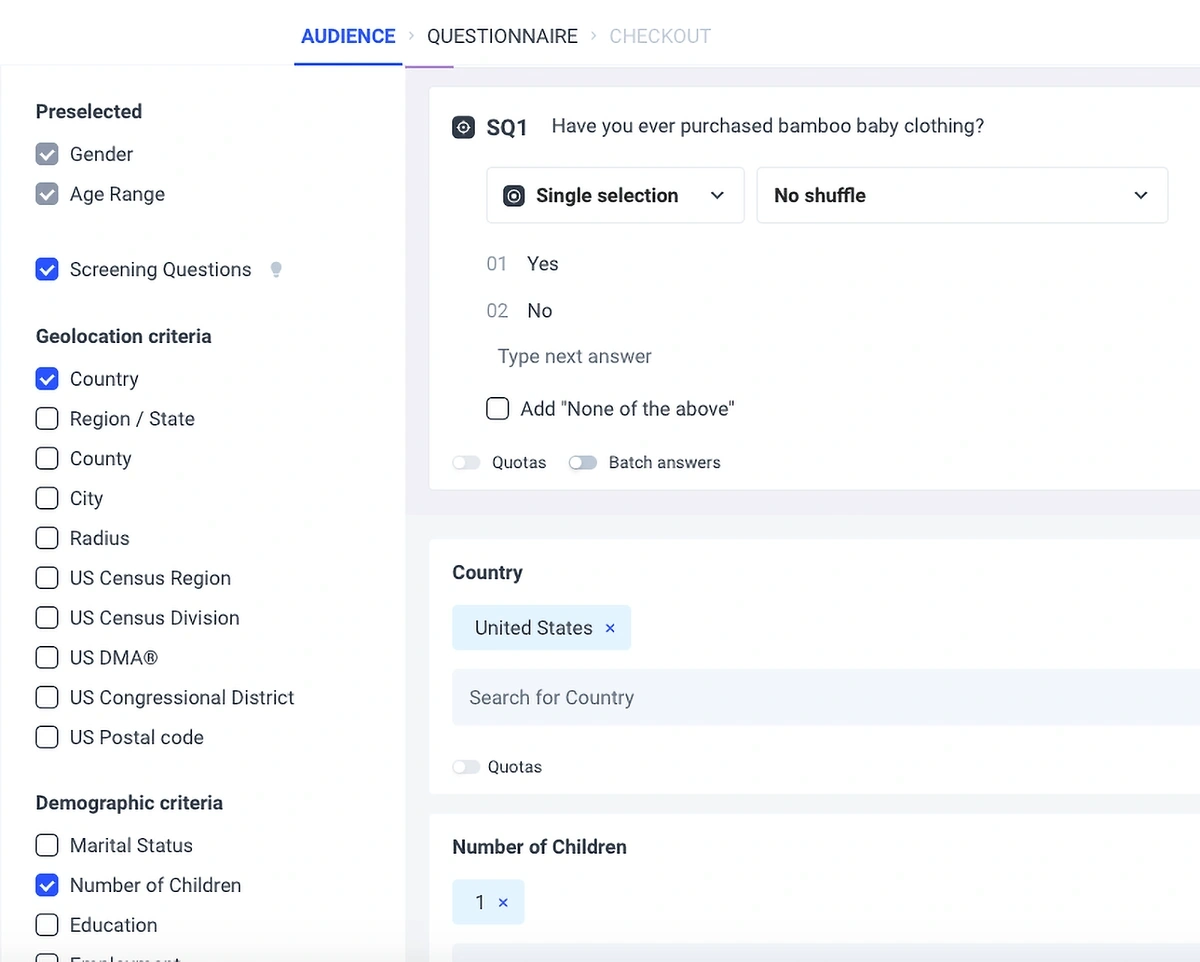The image size is (1200, 962).
Task: Check the Marital Status checkbox
Action: [x=47, y=846]
